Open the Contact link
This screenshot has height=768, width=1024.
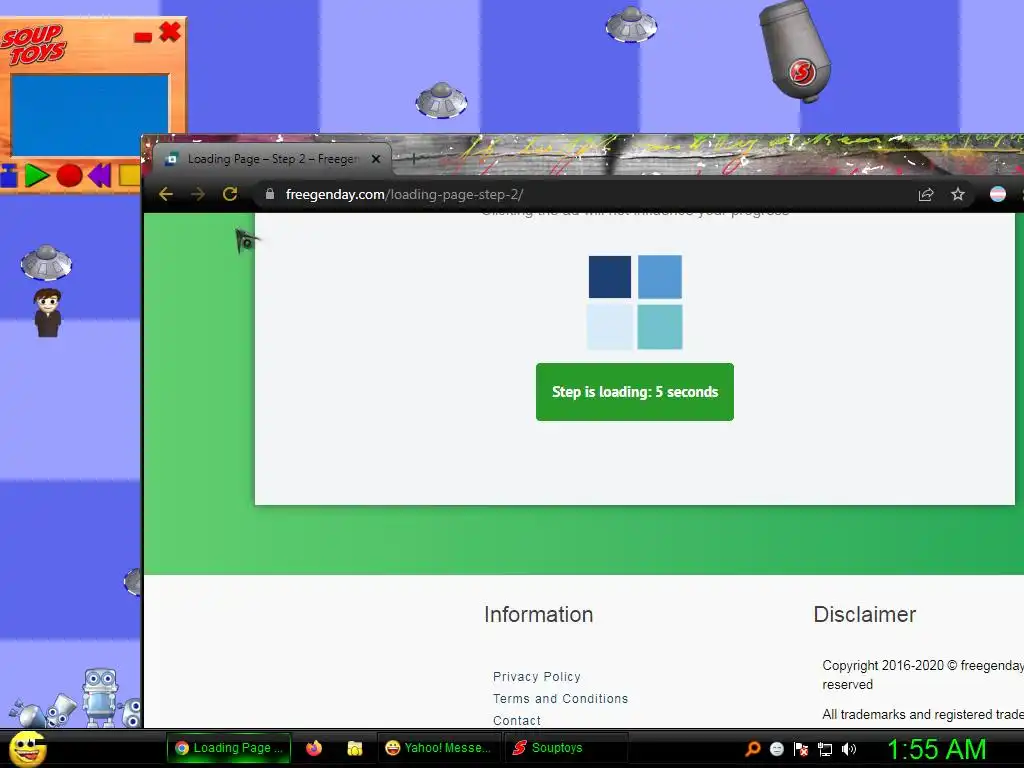point(517,720)
